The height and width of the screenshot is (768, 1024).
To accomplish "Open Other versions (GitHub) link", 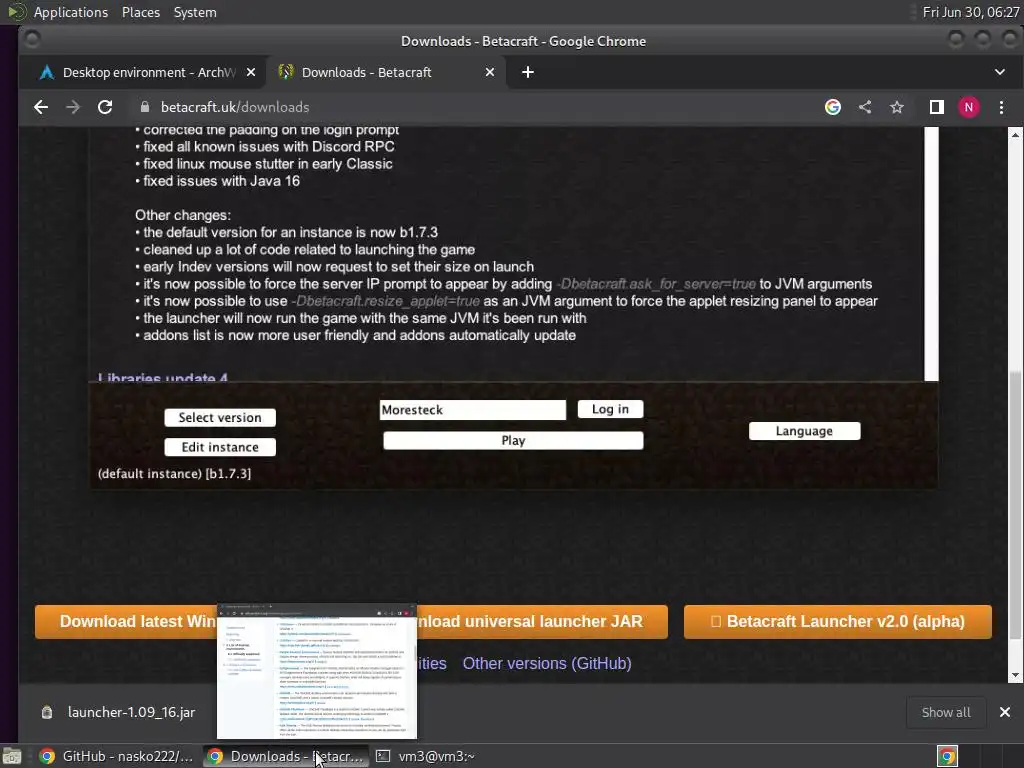I will [x=547, y=663].
